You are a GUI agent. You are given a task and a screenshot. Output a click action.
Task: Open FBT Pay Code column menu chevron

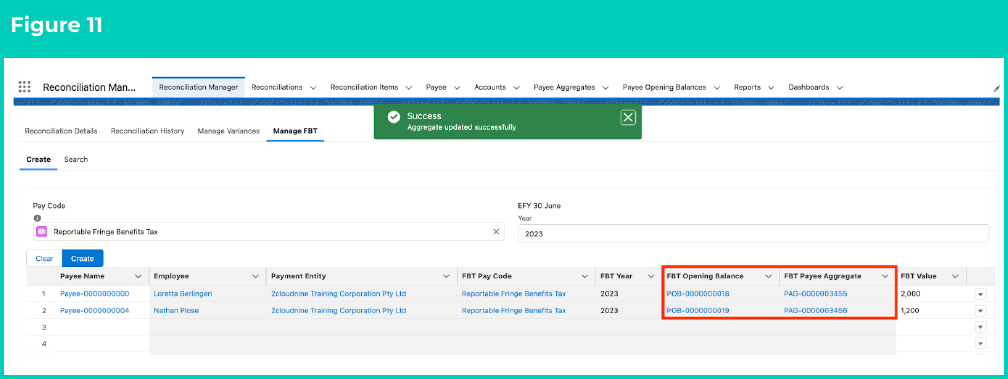[x=584, y=276]
